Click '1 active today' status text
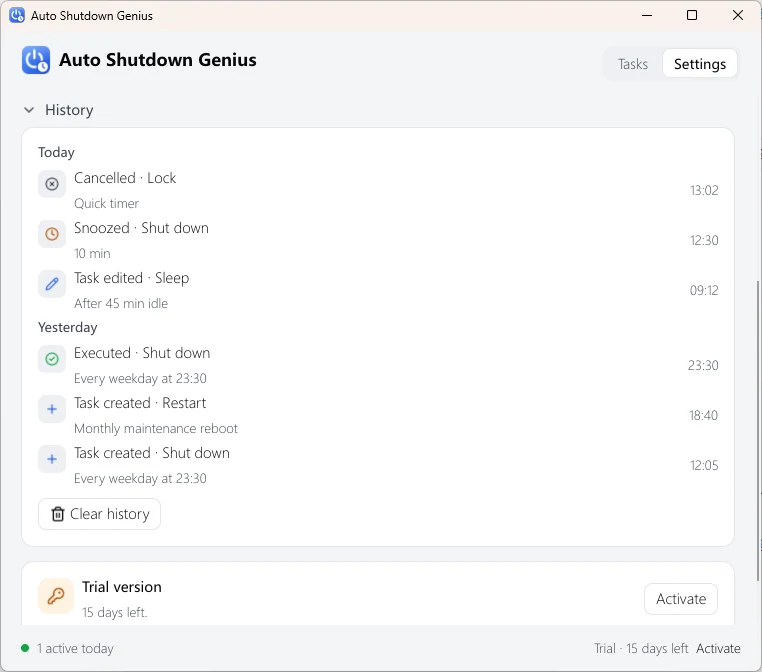The width and height of the screenshot is (762, 672). click(x=75, y=649)
